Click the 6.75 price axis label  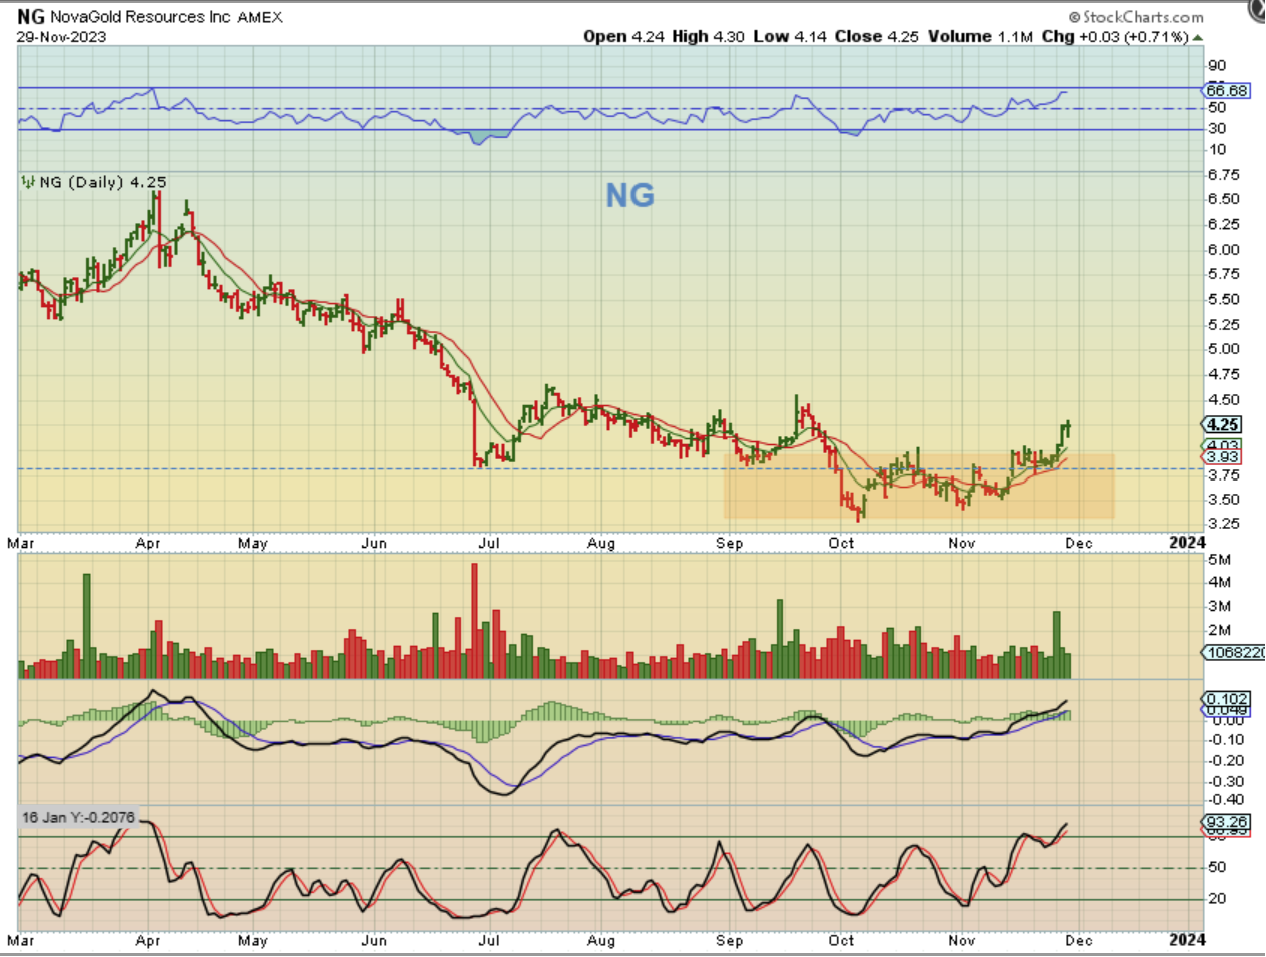click(x=1224, y=174)
